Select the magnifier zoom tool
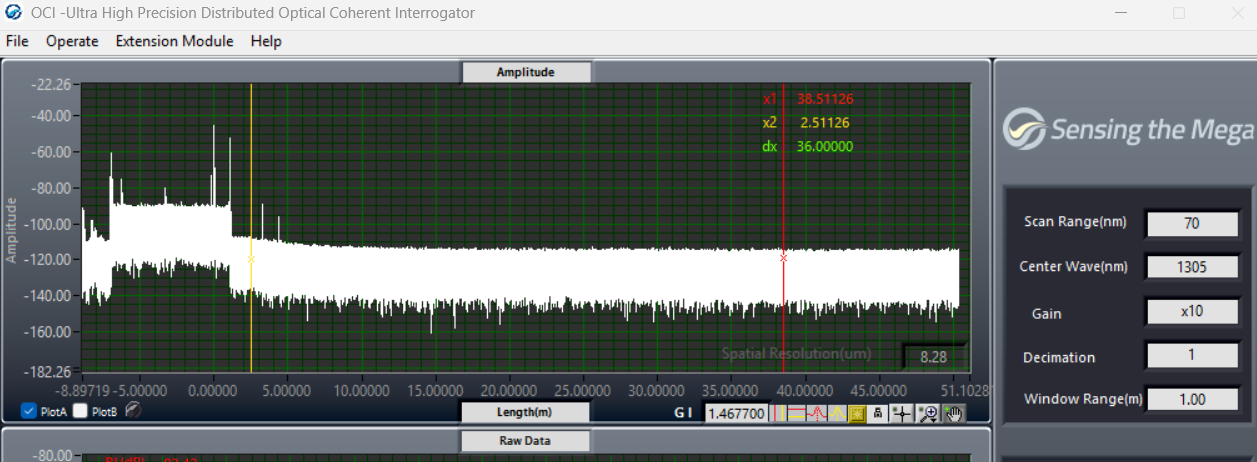Screen dimensions: 1257x462 927,413
